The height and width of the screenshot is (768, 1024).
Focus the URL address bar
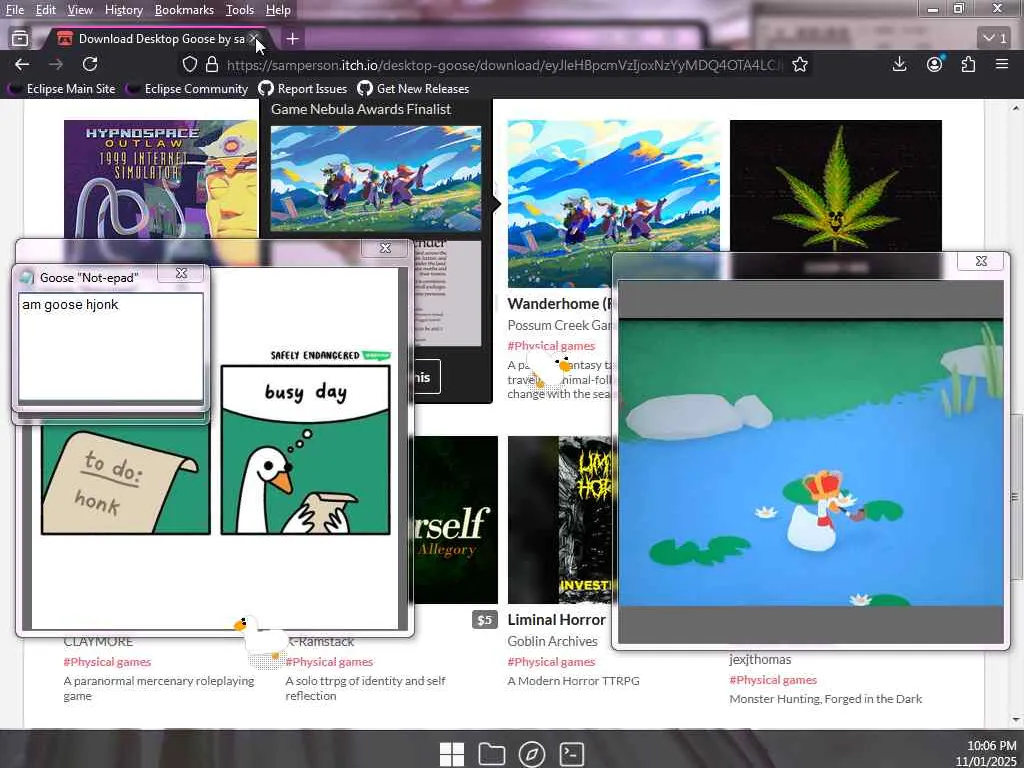503,65
